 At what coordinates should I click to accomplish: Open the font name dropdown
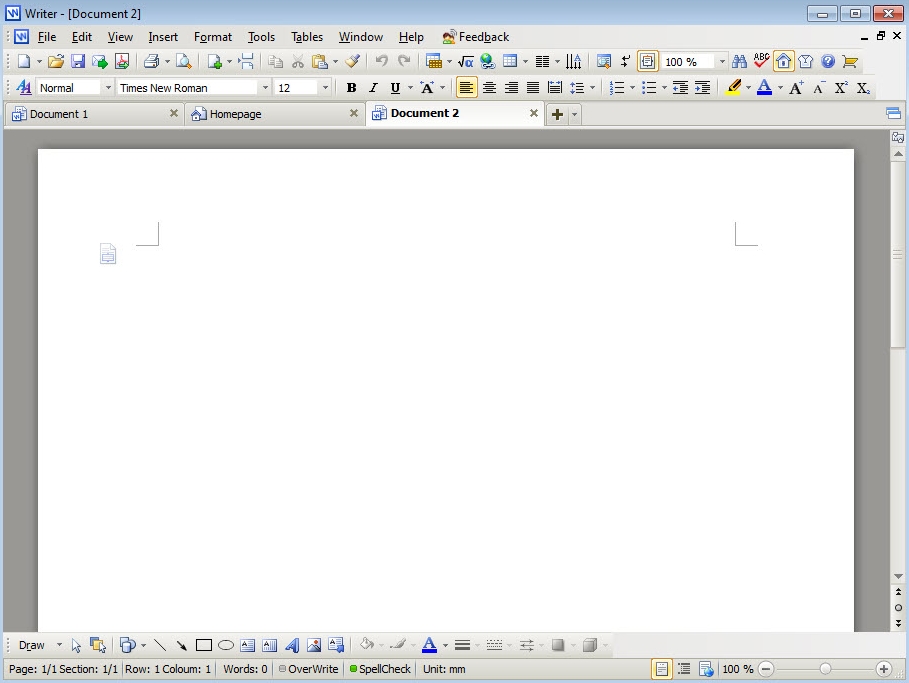pyautogui.click(x=265, y=88)
